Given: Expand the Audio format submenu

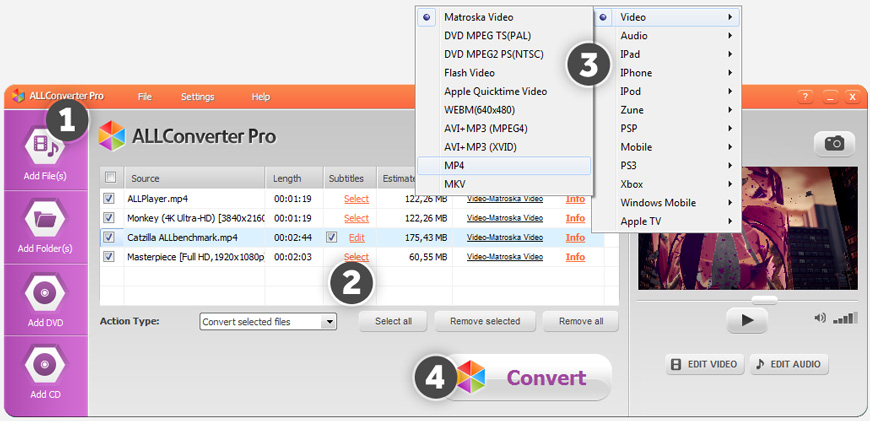Looking at the screenshot, I should click(x=667, y=35).
